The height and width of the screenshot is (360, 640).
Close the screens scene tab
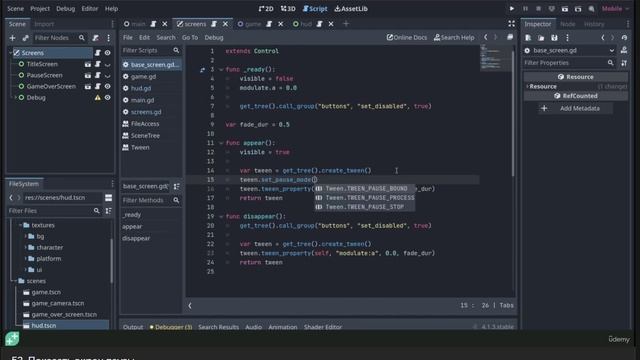pos(225,24)
